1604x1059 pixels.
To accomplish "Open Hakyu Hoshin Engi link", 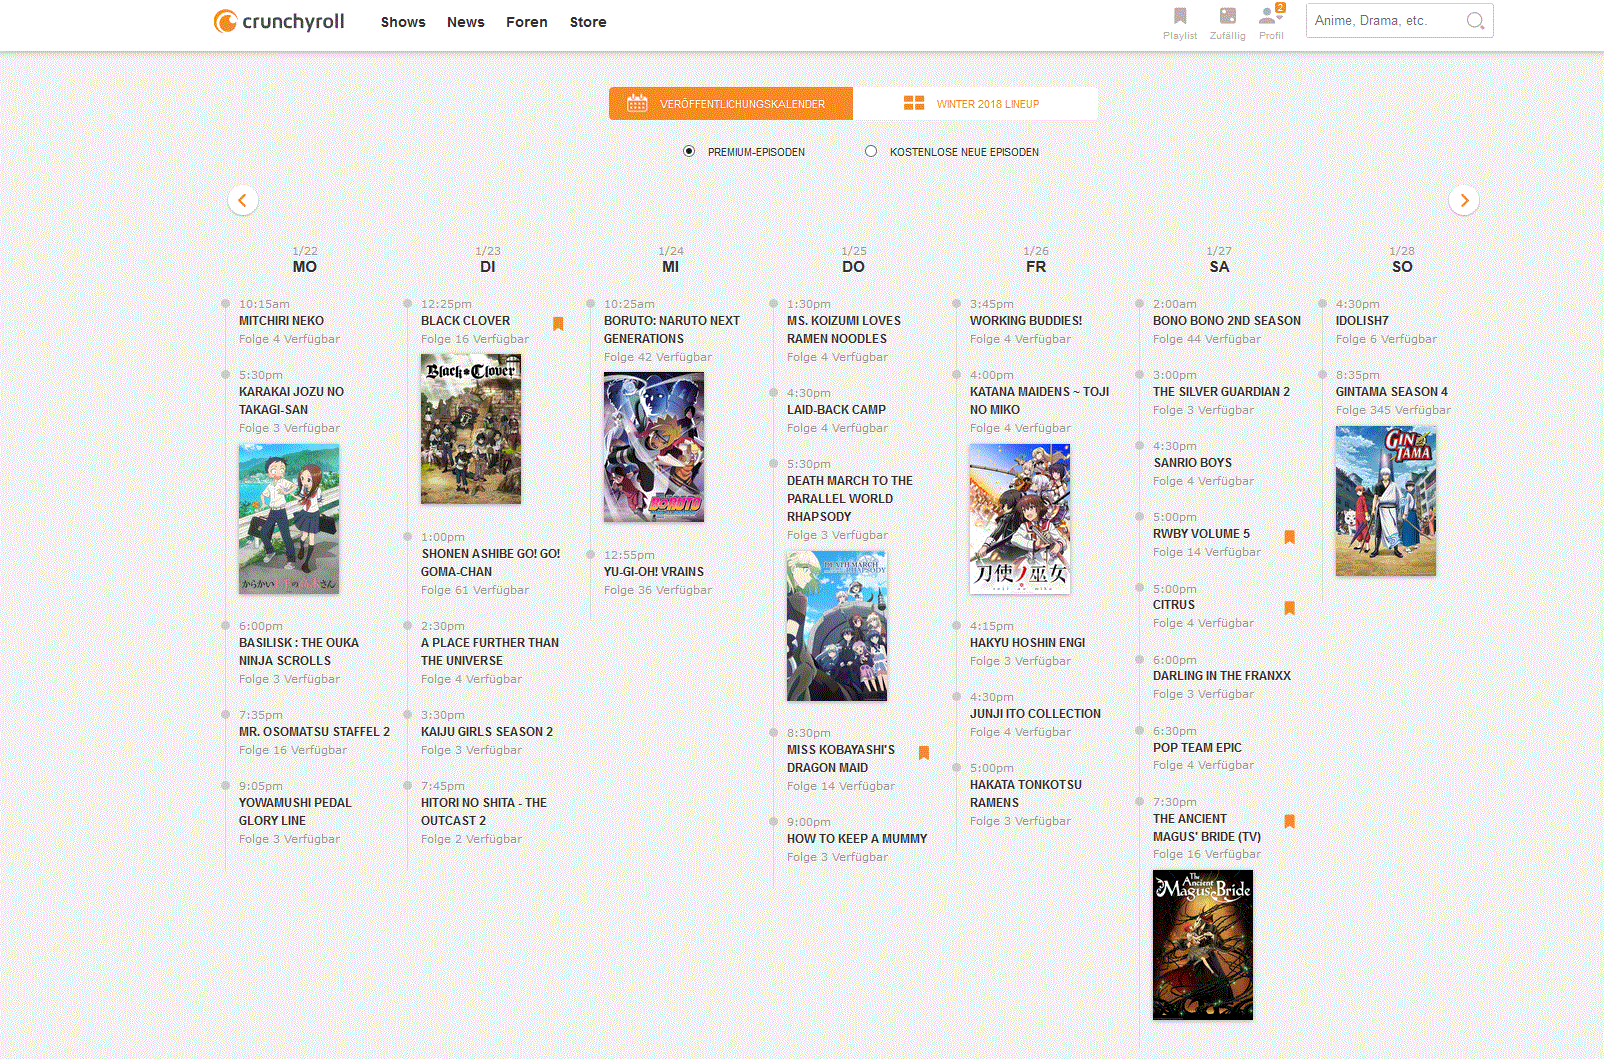I will 1027,643.
